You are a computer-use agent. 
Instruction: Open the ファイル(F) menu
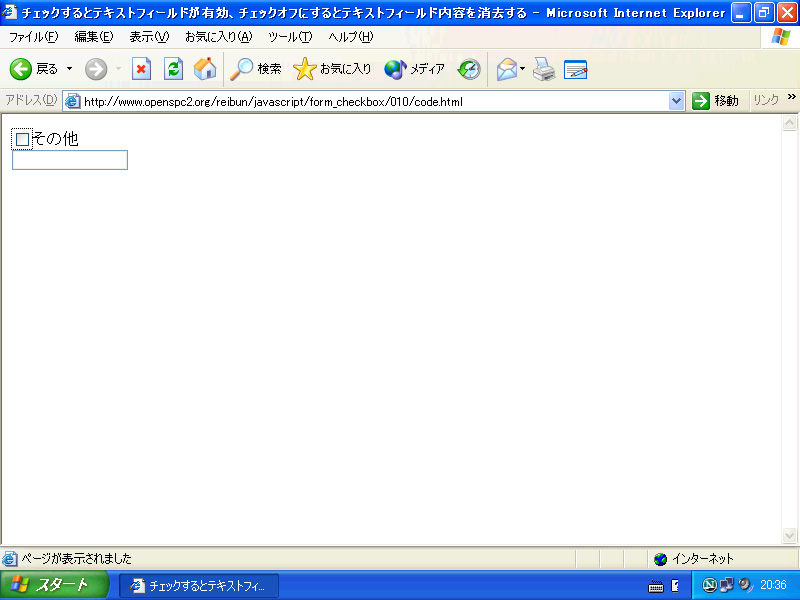(34, 37)
